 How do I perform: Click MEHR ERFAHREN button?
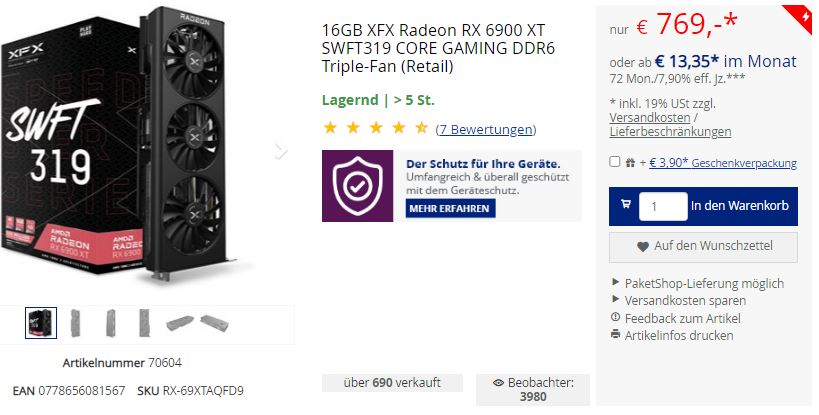click(450, 208)
